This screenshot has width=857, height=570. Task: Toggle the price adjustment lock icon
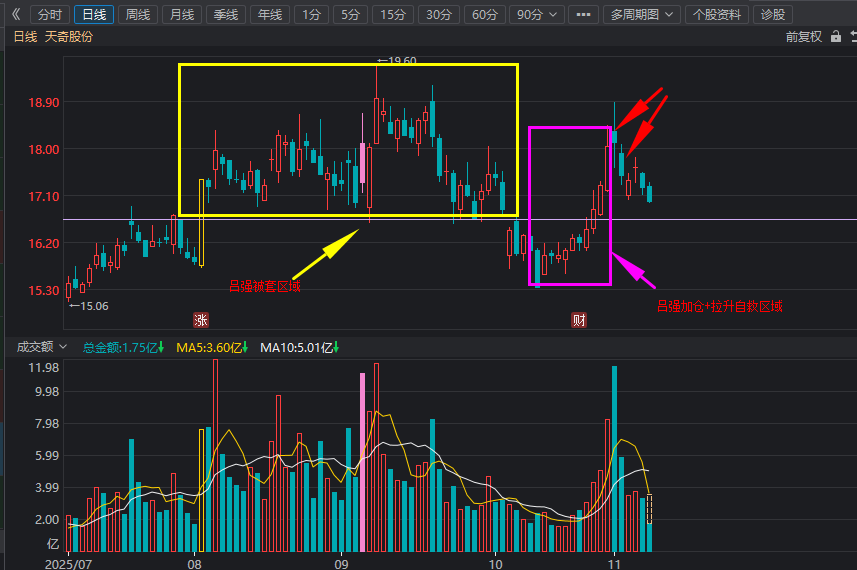[836, 36]
